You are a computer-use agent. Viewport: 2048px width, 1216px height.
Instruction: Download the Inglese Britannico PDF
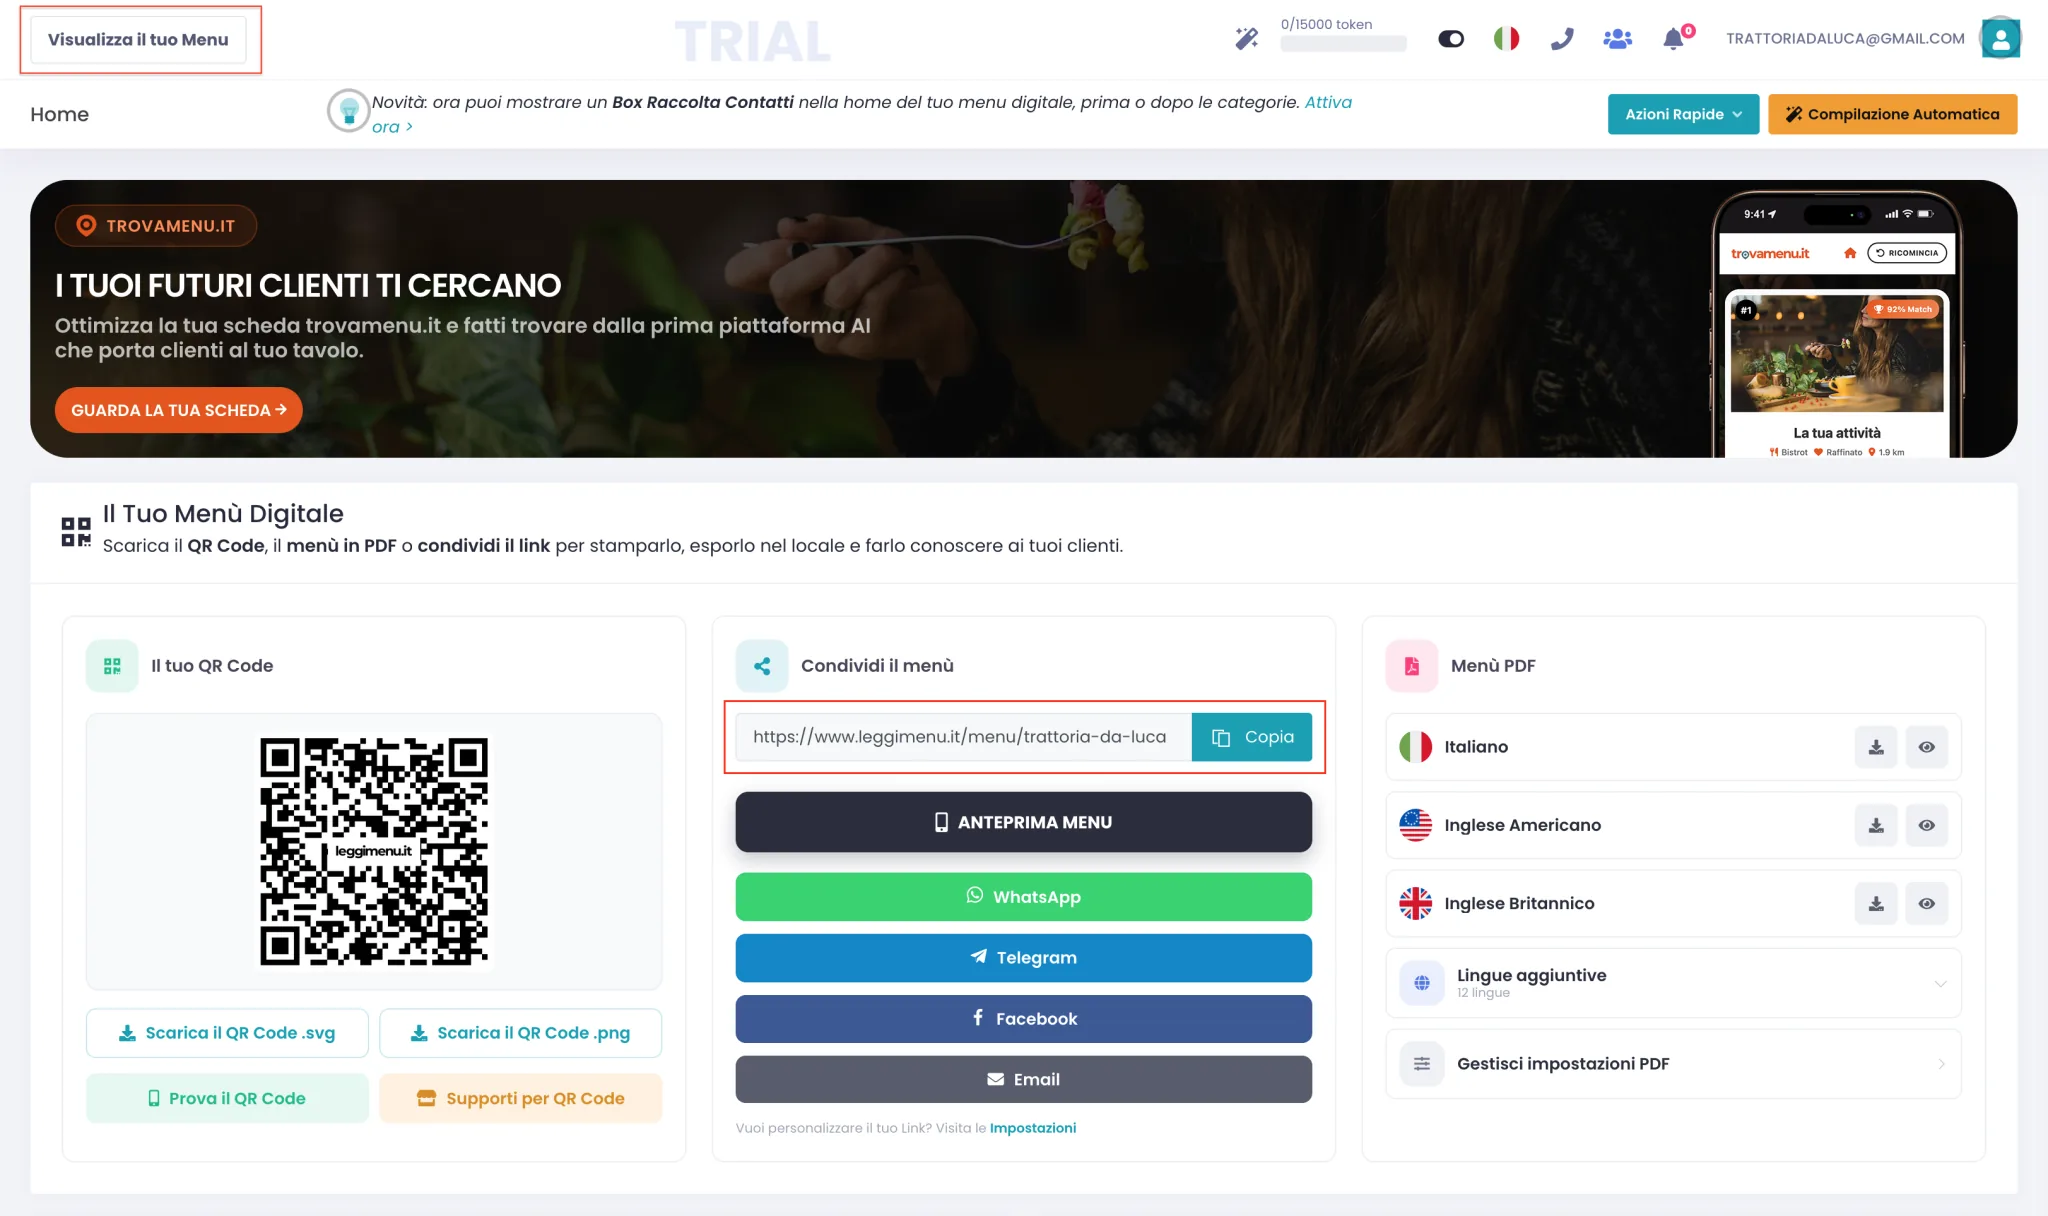point(1876,903)
